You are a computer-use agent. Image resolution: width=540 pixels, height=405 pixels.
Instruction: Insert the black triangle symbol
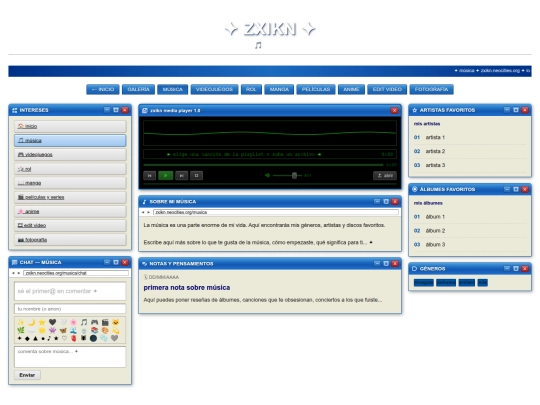pos(35,339)
